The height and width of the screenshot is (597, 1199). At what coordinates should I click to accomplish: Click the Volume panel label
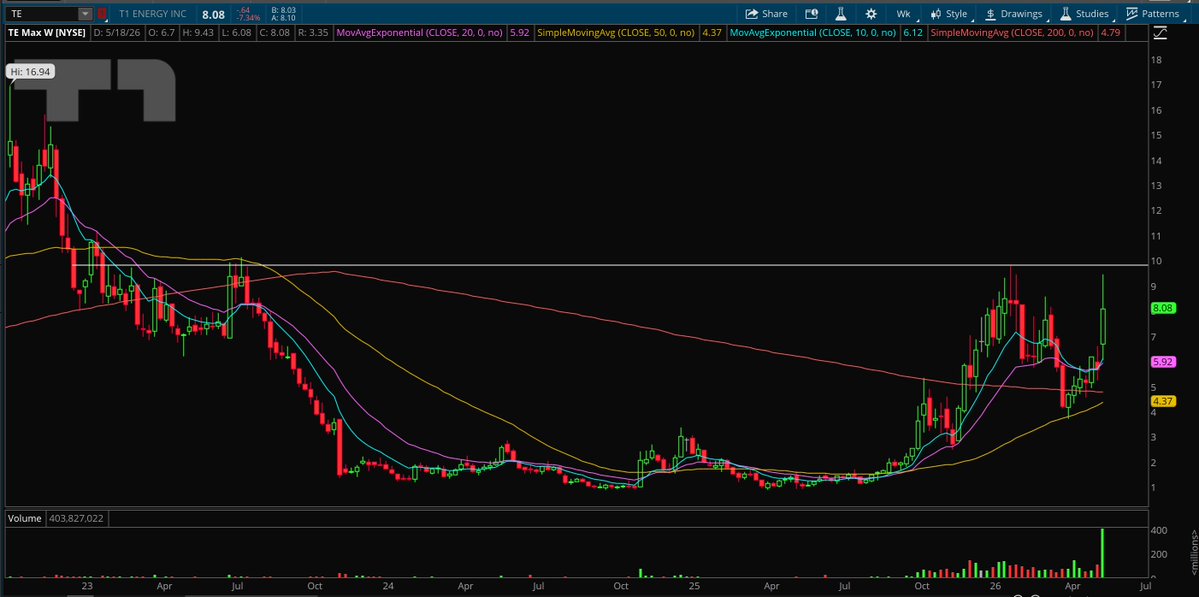24,518
